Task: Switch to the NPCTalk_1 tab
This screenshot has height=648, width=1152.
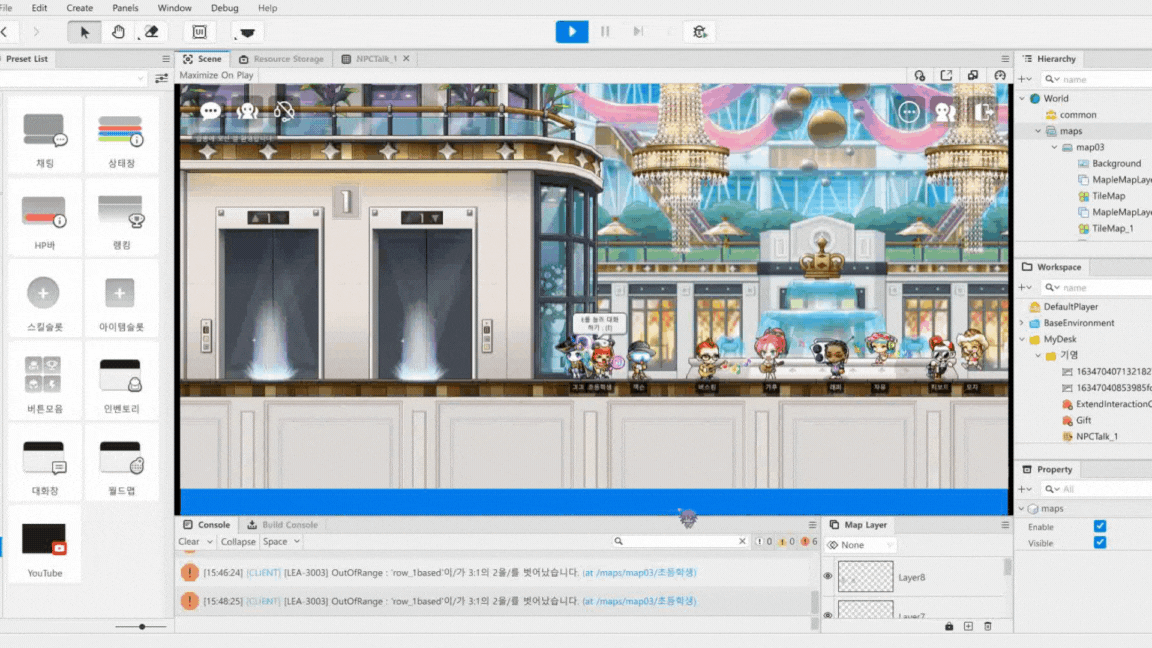Action: [x=370, y=59]
